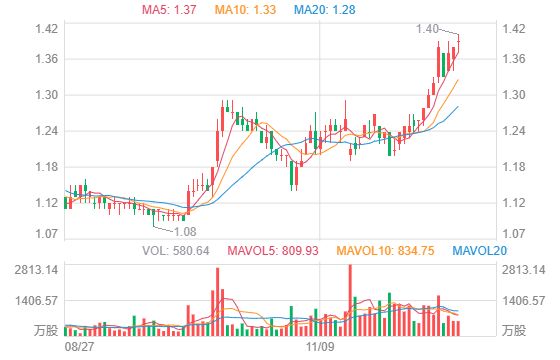Click the left axis 1.30 price label
The width and height of the screenshot is (560, 360).
click(46, 95)
